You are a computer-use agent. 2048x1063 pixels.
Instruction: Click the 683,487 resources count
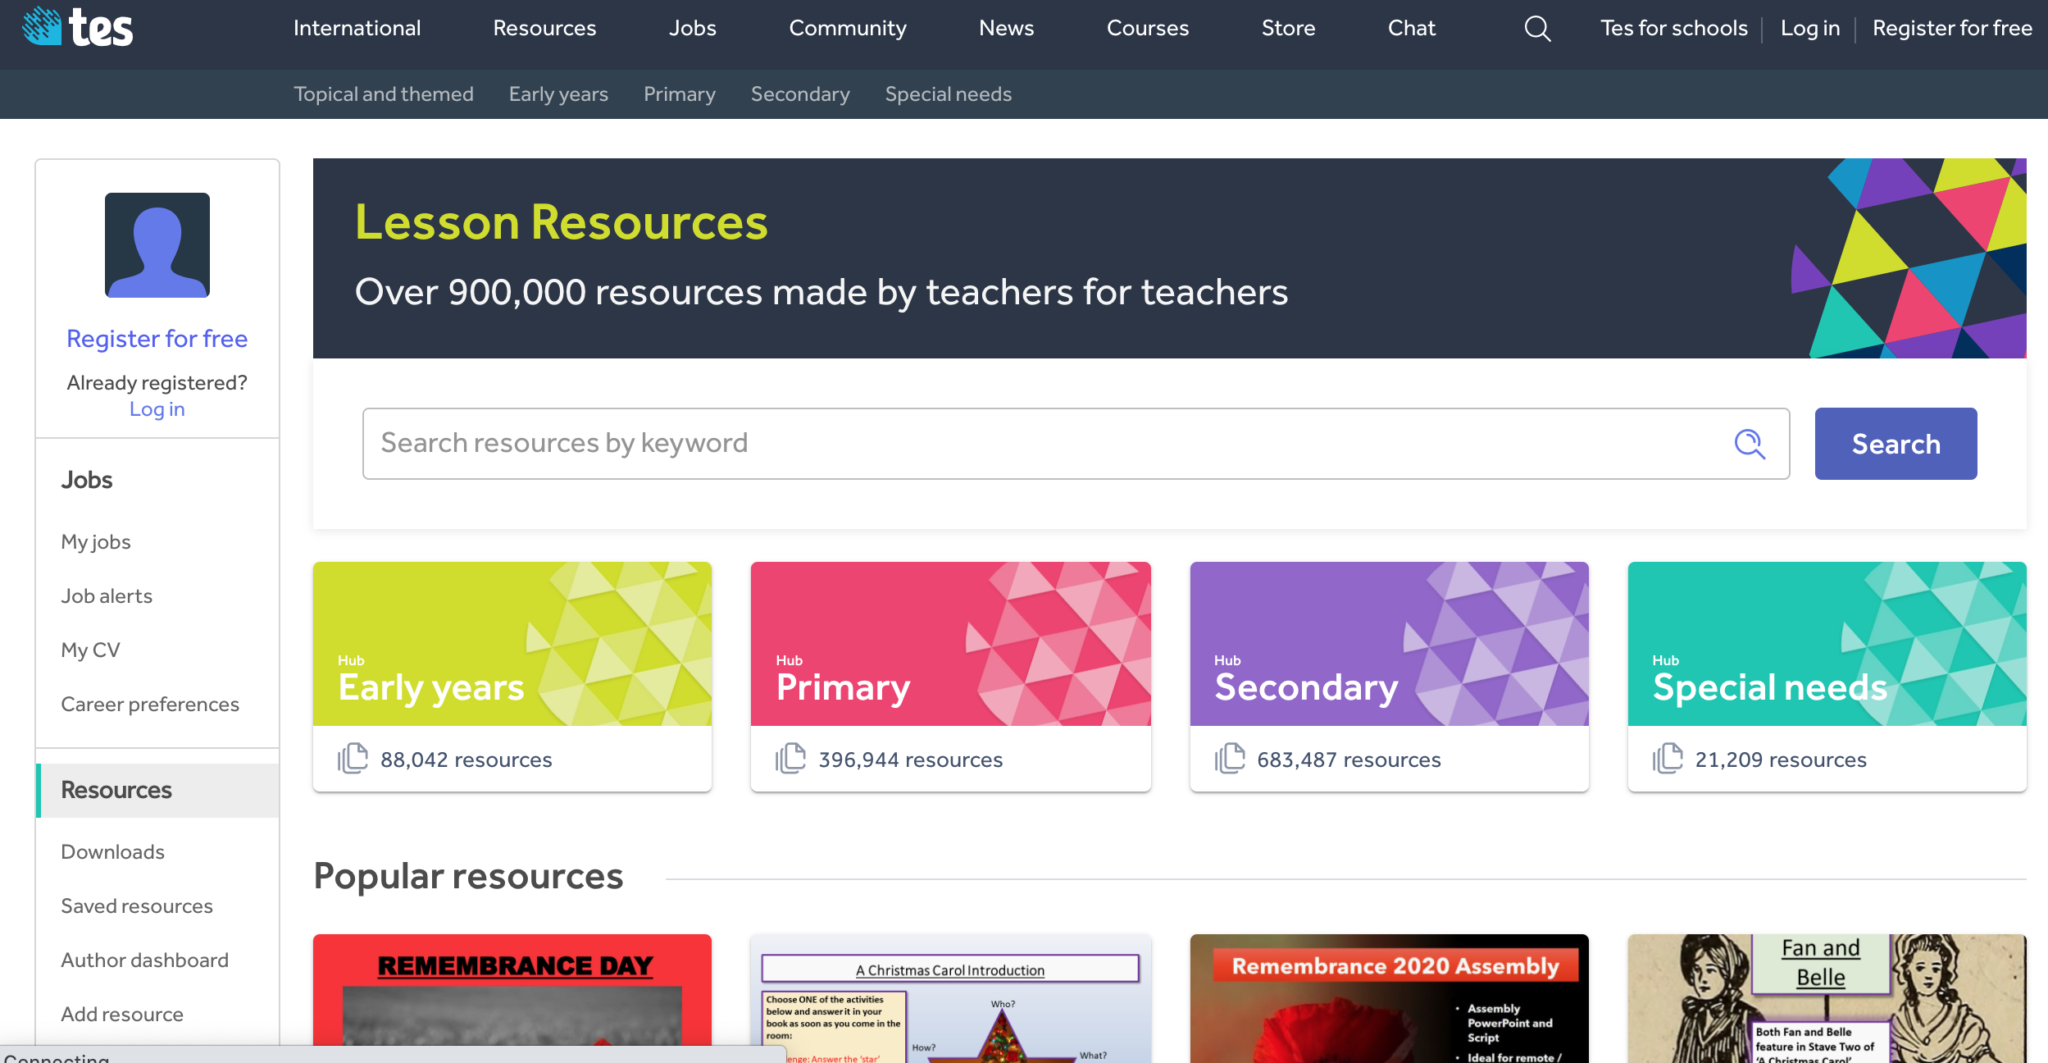[1349, 760]
